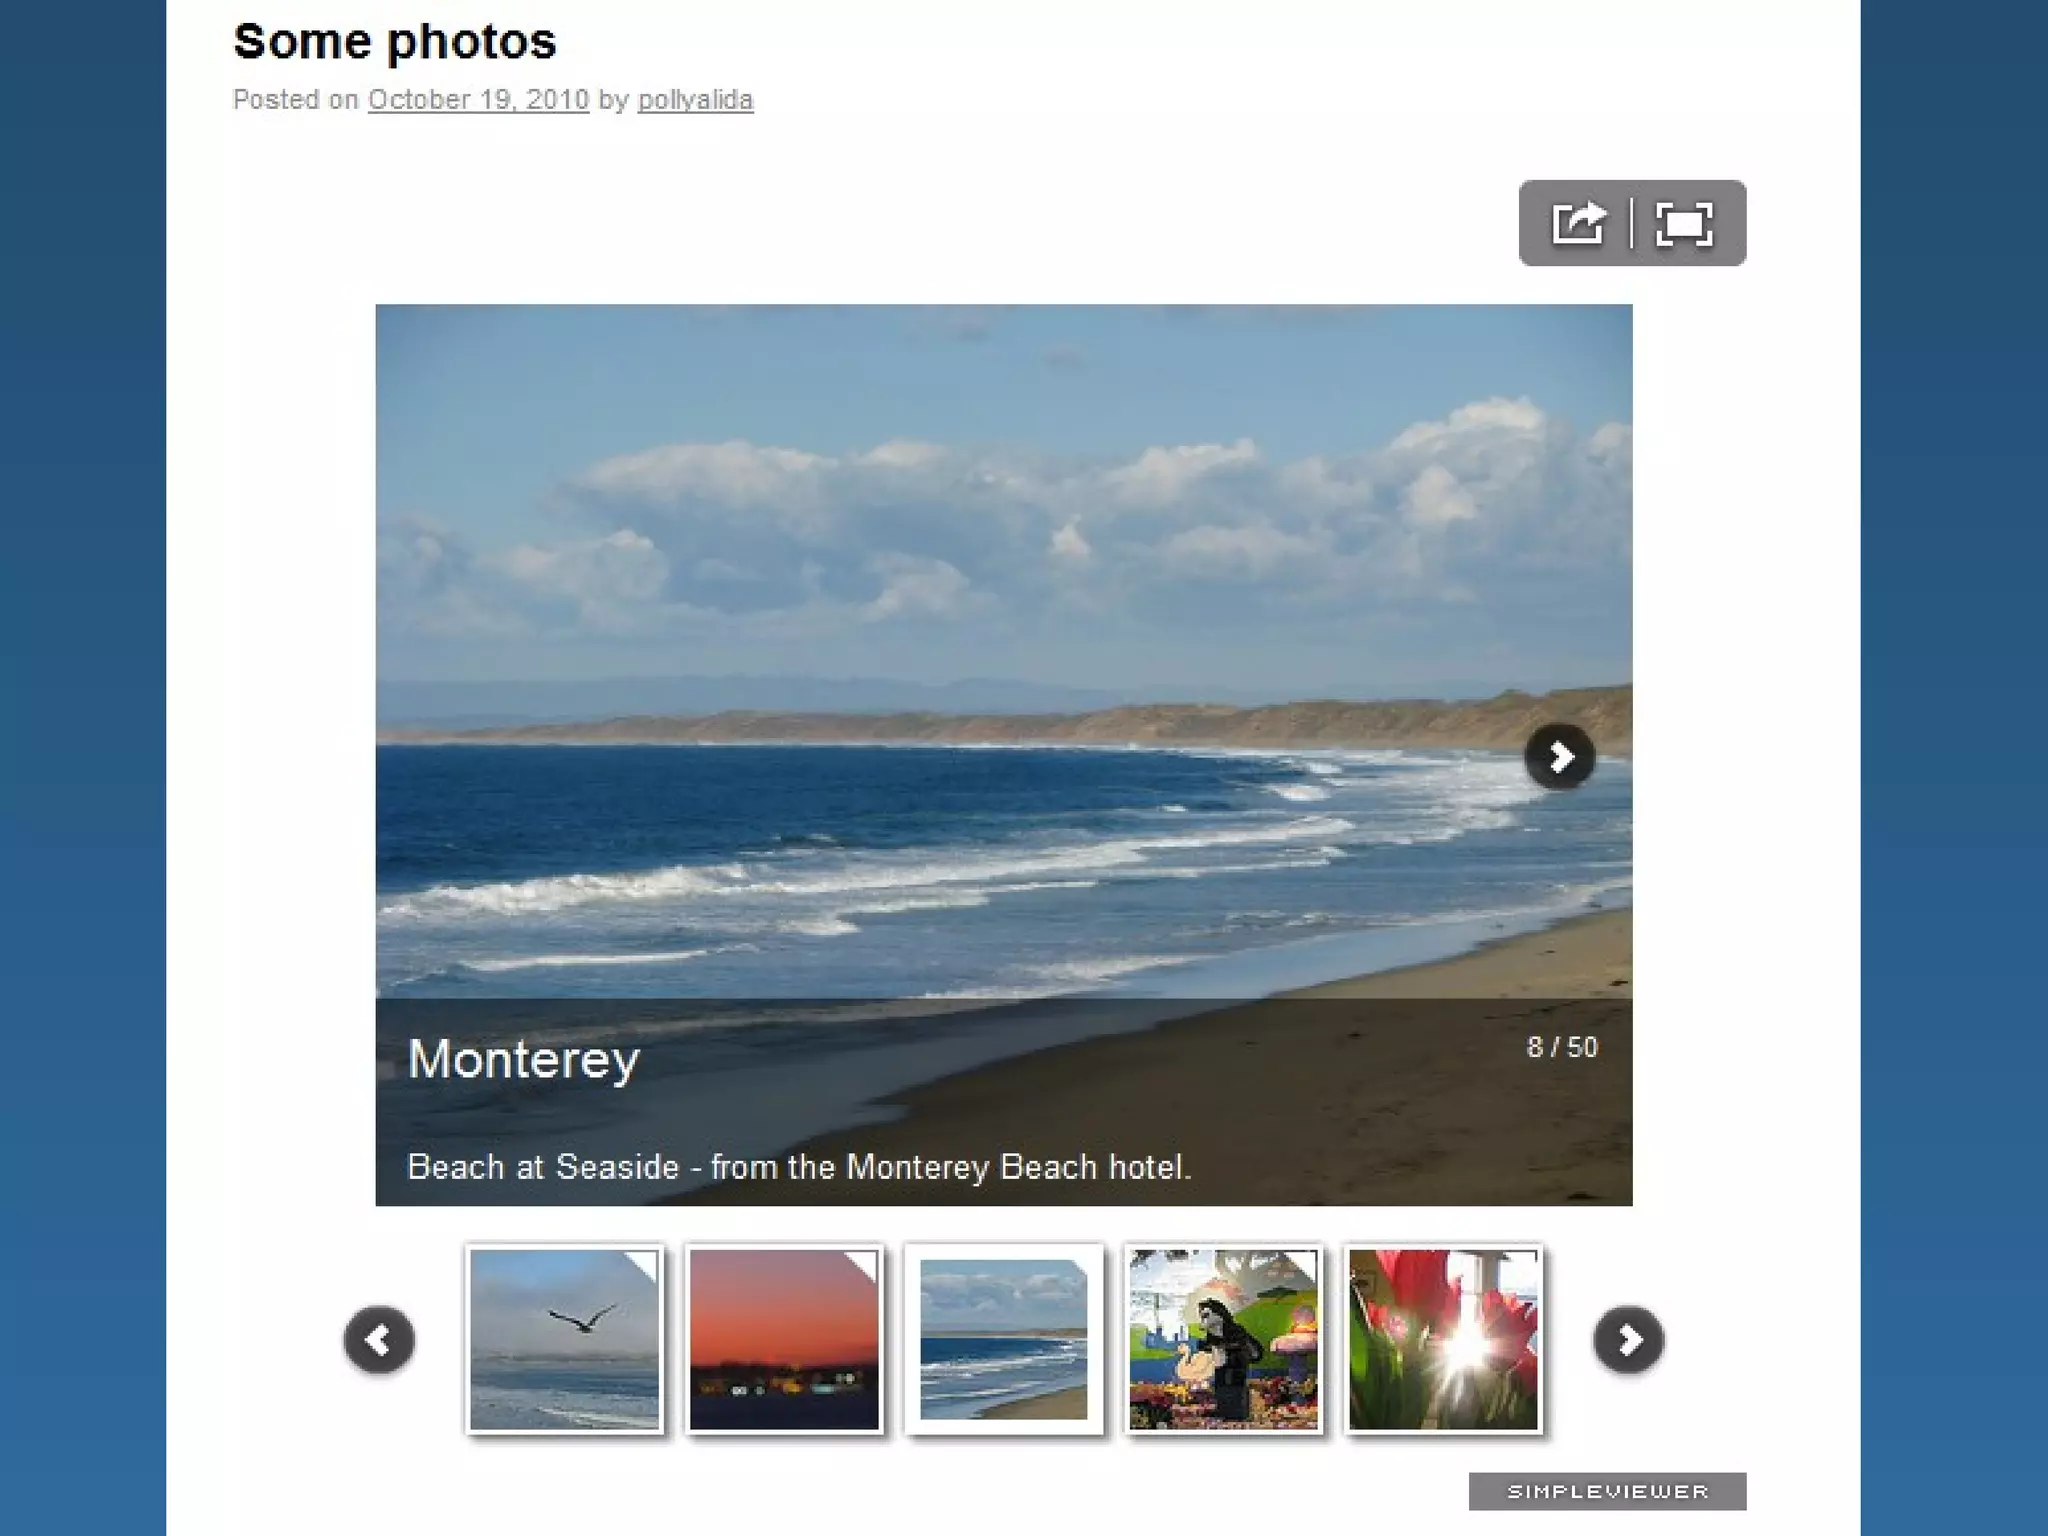
Task: Open the October 19, 2010 date link
Action: click(478, 100)
